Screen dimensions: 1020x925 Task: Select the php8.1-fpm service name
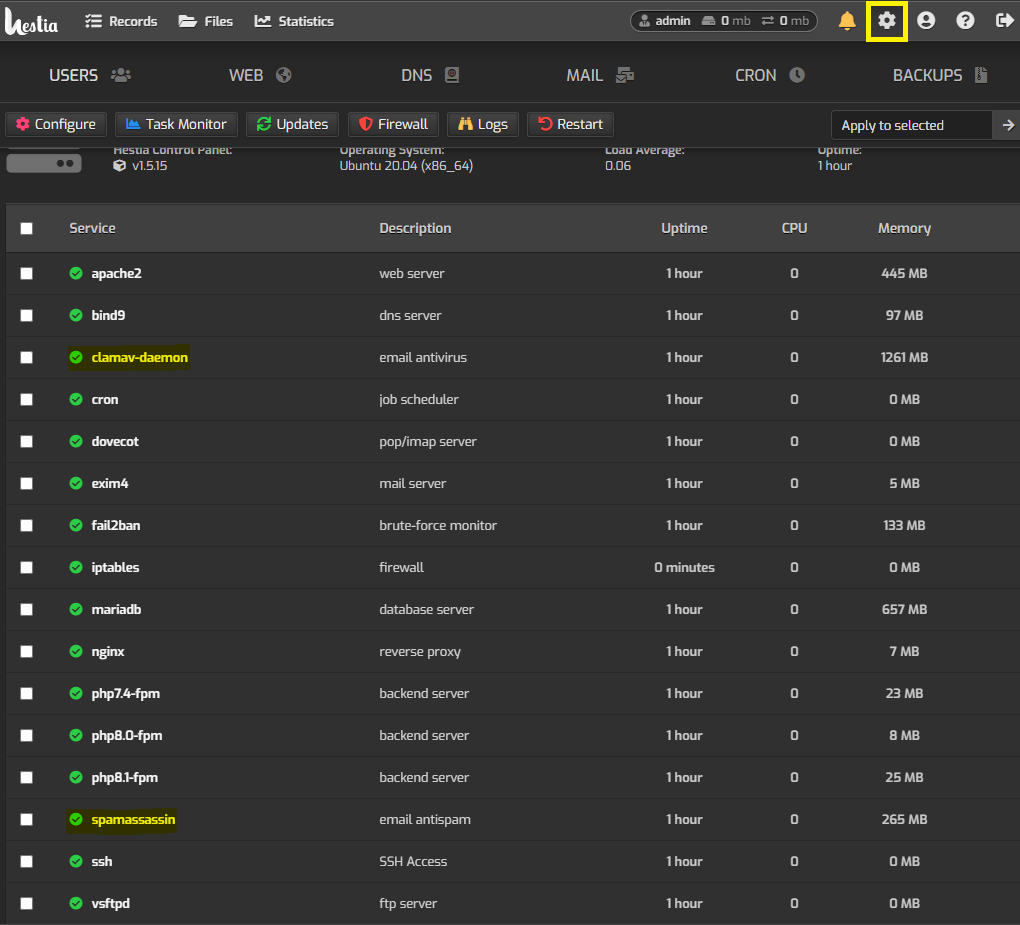[125, 777]
